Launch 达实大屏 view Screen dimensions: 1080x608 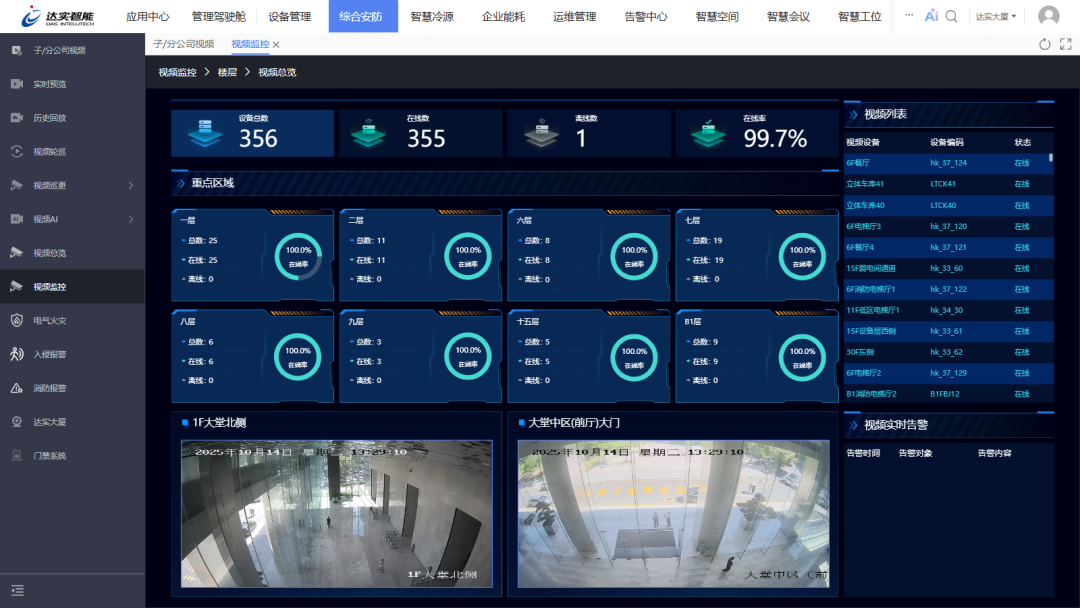tap(60, 422)
